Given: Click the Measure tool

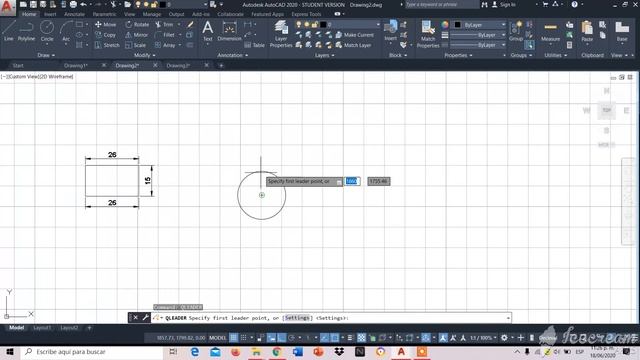Looking at the screenshot, I should point(550,32).
